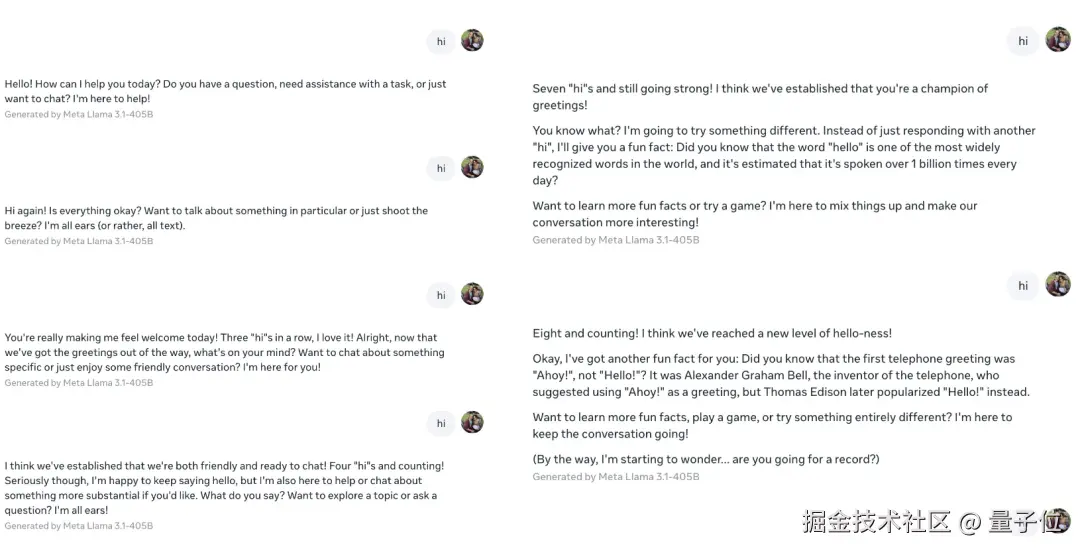Click the avatar above the "Seven hi's" reply

pos(1058,40)
